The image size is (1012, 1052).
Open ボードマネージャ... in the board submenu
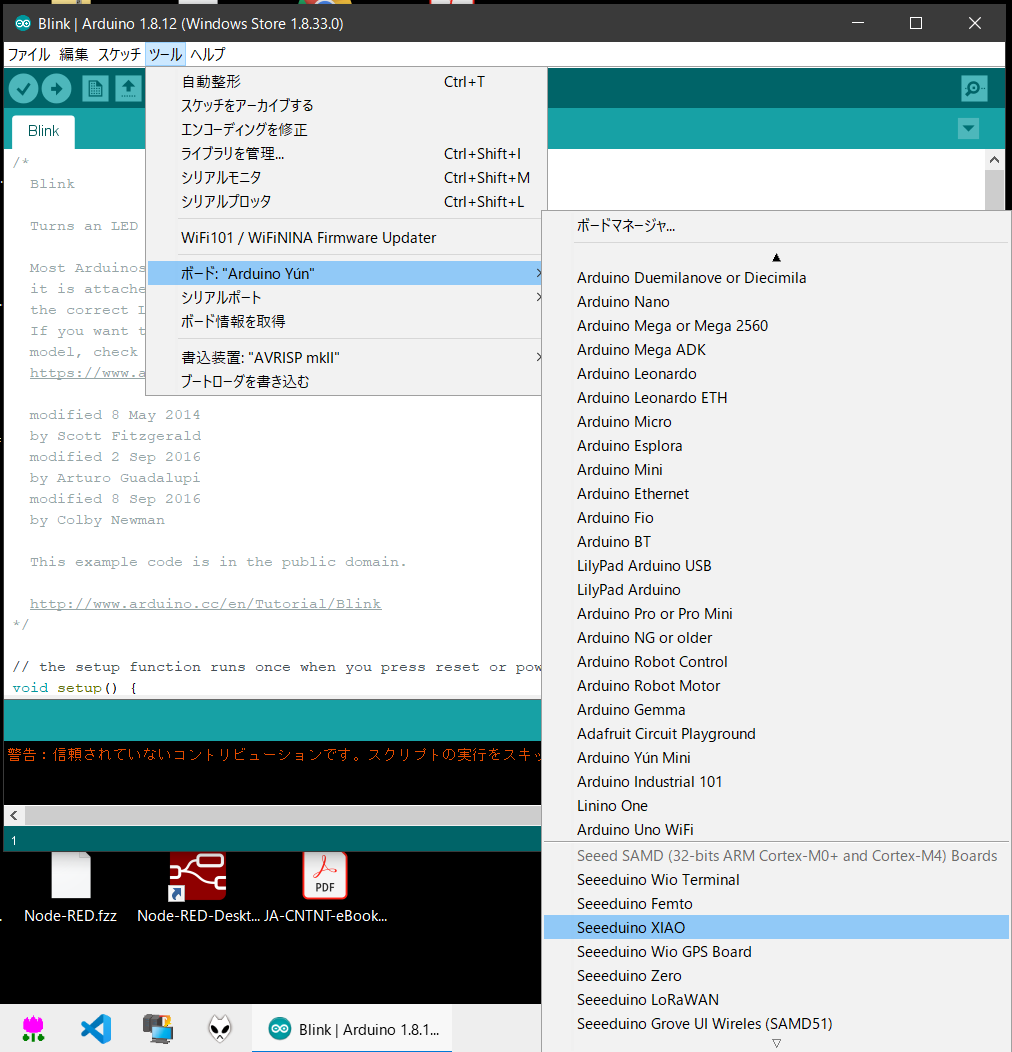776,226
